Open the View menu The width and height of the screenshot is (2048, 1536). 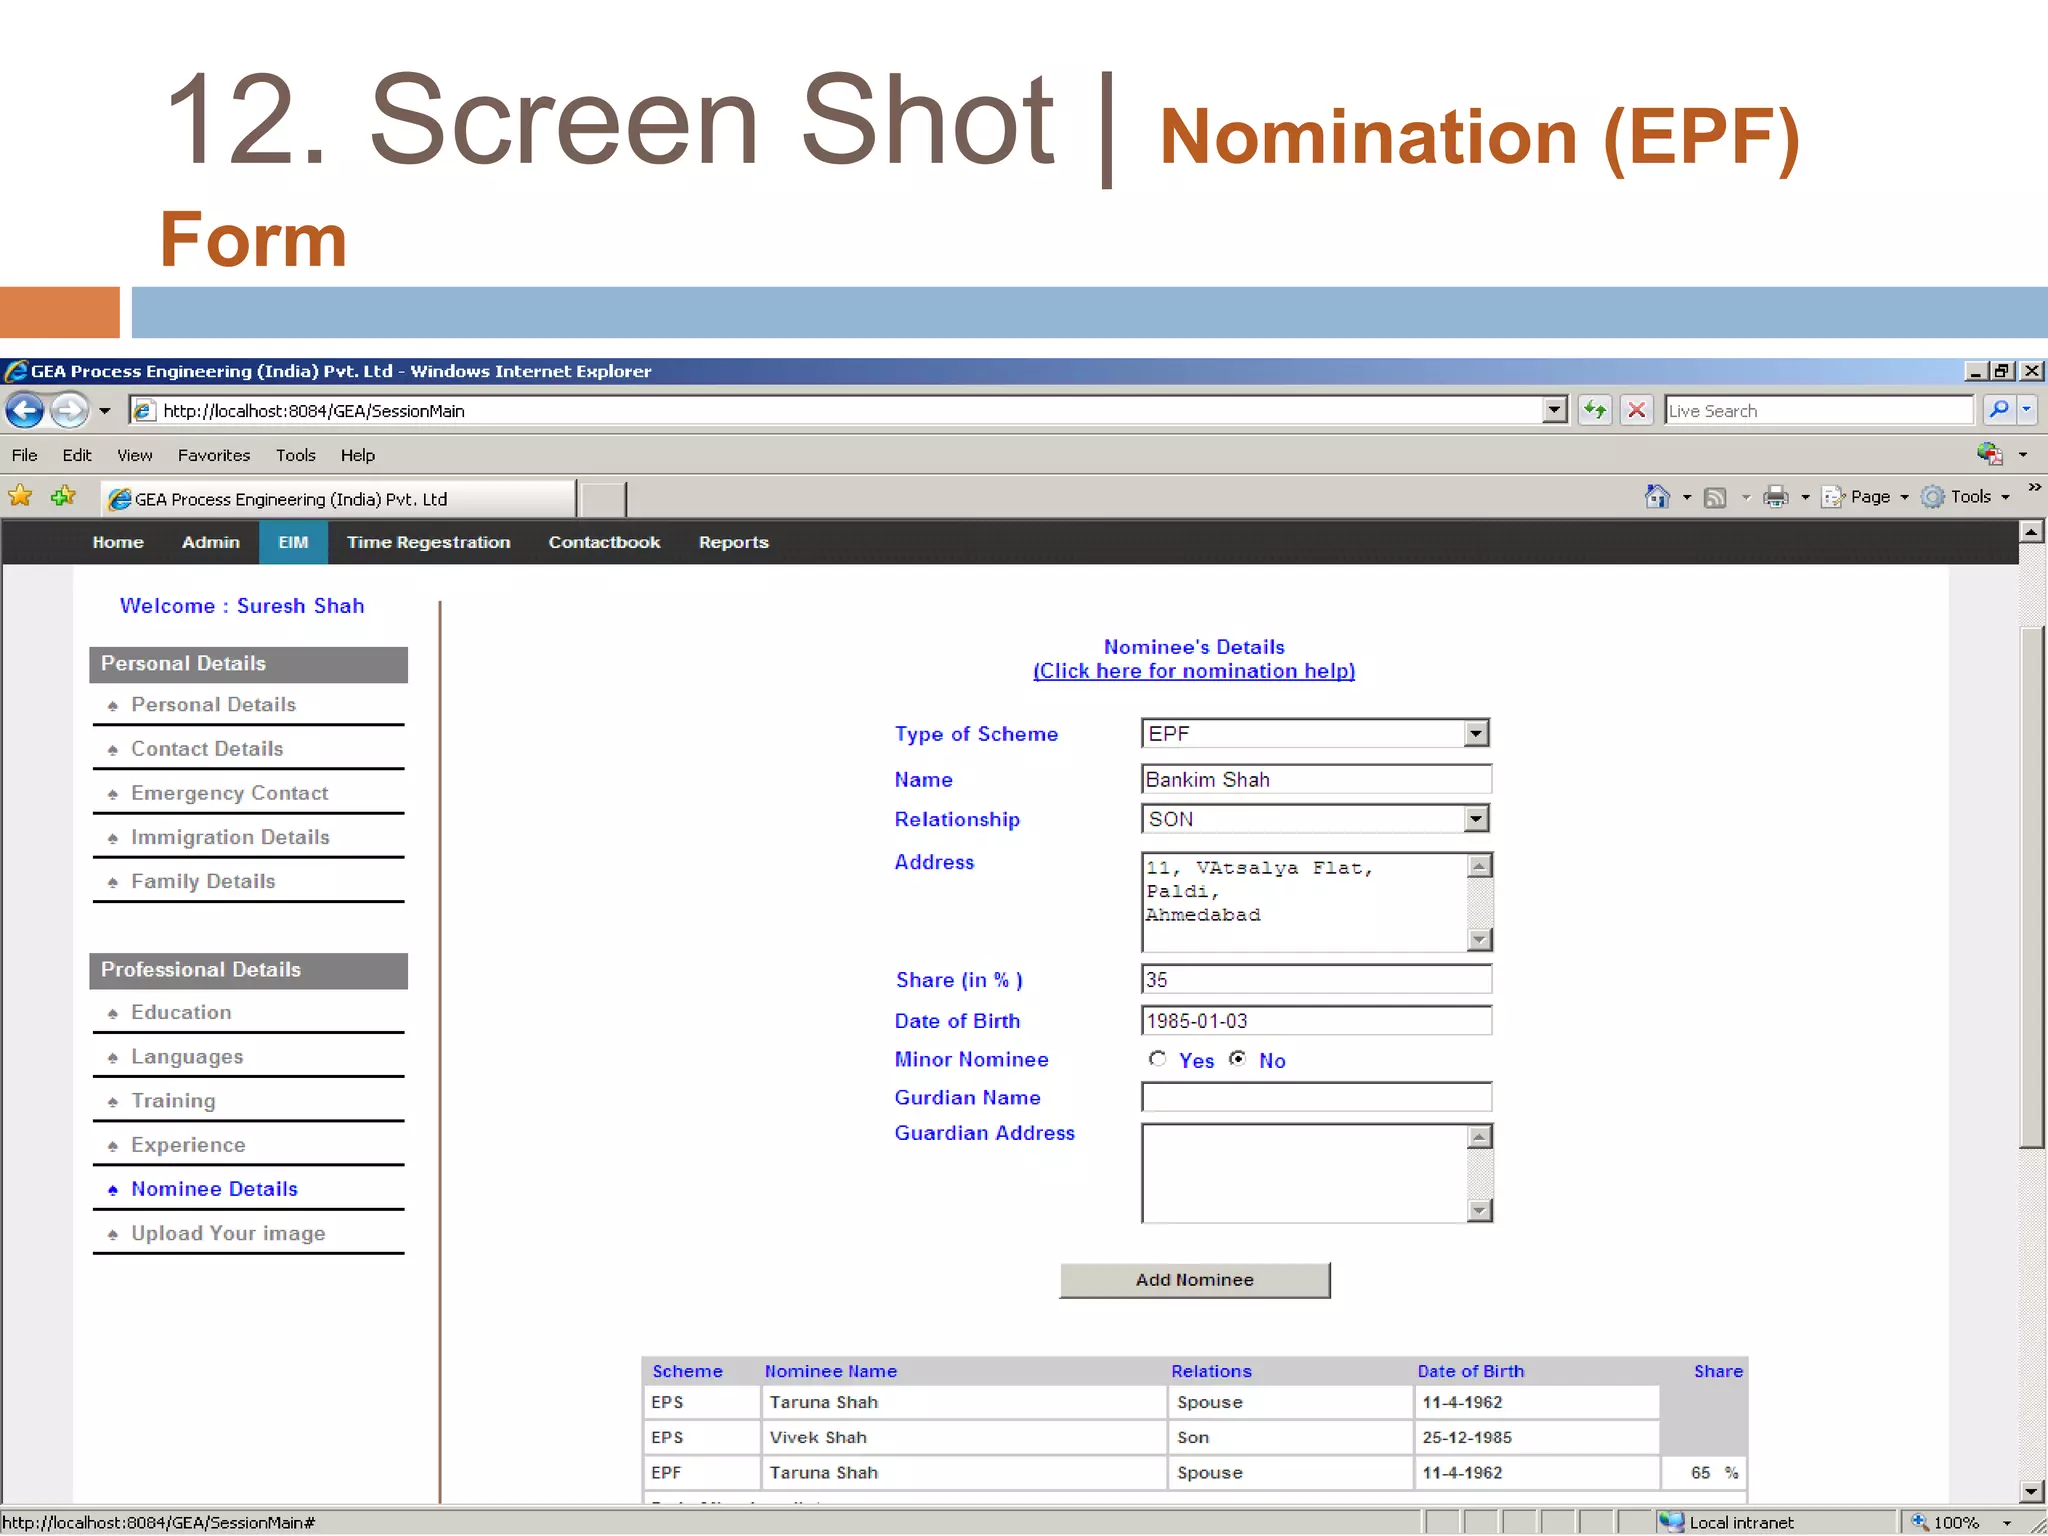tap(135, 455)
